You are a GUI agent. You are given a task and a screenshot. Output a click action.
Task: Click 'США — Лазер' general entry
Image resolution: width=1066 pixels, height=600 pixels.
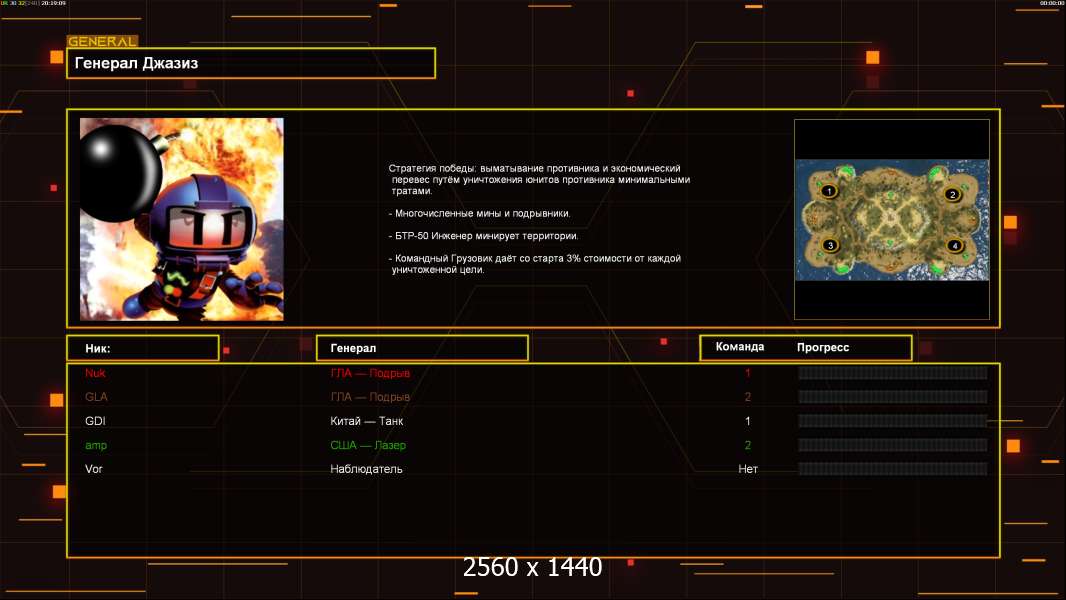click(368, 445)
